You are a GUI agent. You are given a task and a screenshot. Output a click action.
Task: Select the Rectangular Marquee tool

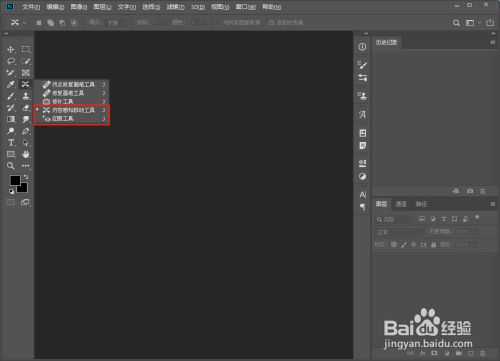point(26,49)
